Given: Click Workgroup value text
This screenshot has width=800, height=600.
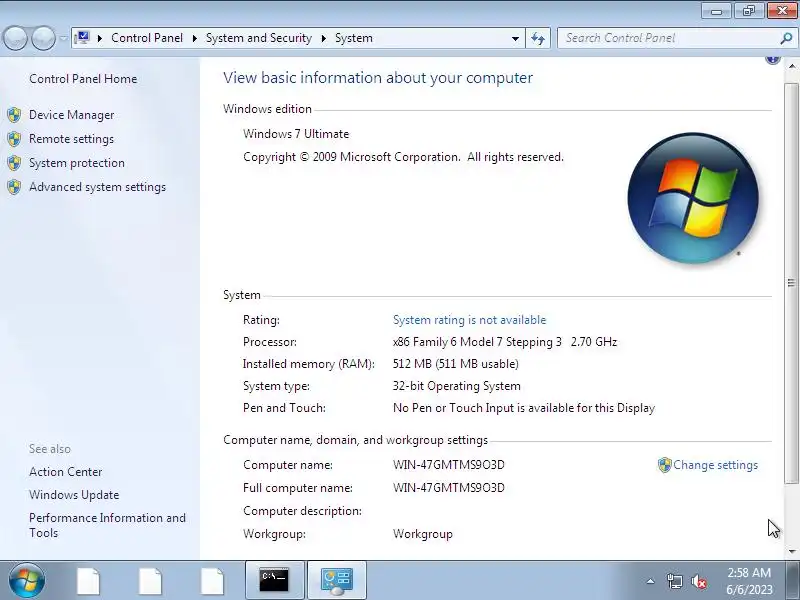Looking at the screenshot, I should (422, 534).
